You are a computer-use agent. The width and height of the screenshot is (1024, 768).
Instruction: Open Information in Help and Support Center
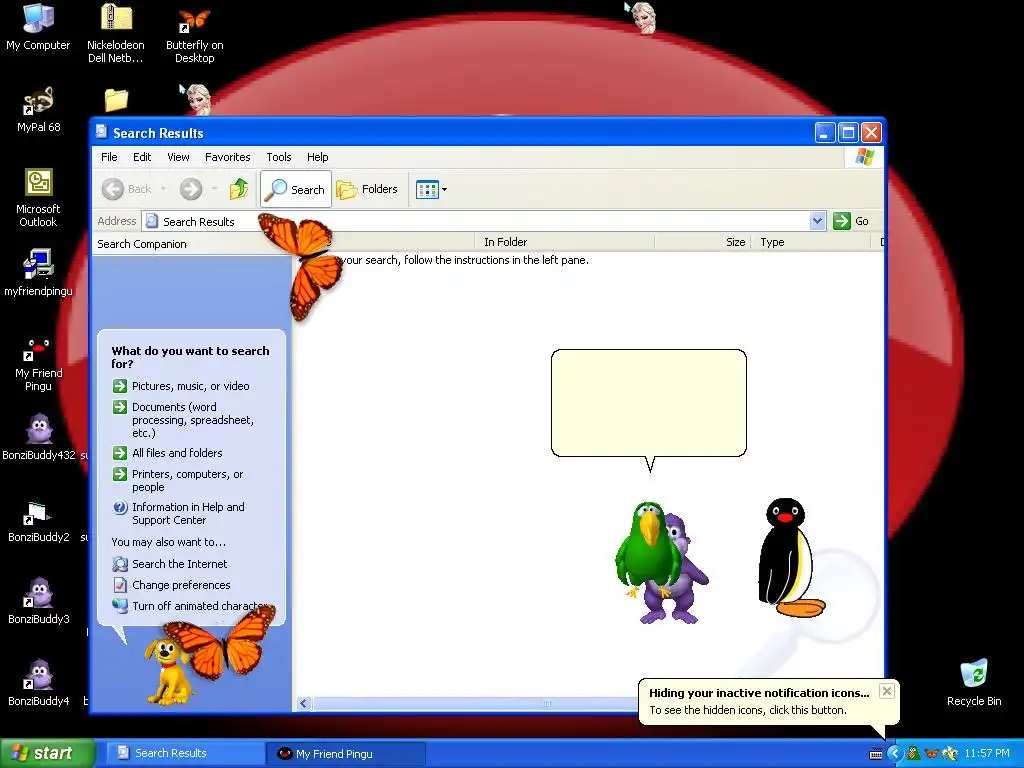tap(178, 513)
